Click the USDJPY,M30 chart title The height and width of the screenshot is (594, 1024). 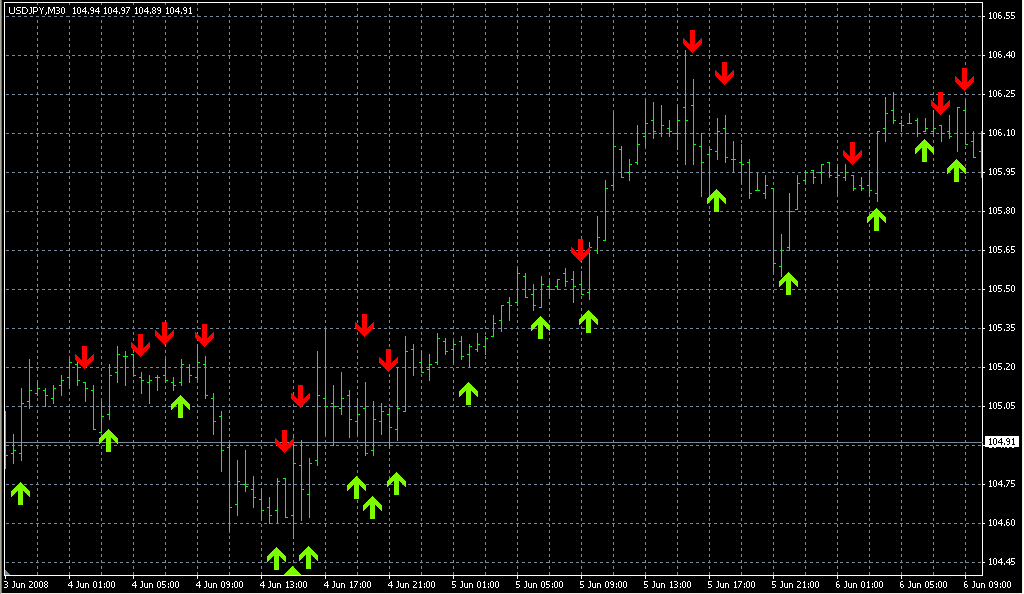tap(35, 9)
